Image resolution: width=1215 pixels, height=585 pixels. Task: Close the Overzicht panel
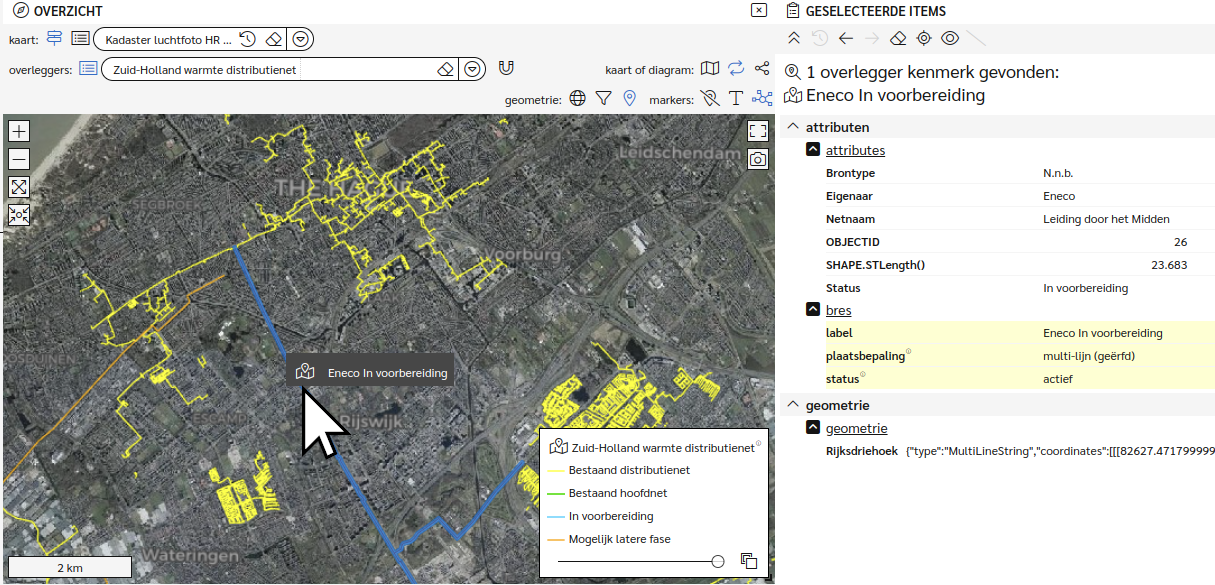coord(759,10)
